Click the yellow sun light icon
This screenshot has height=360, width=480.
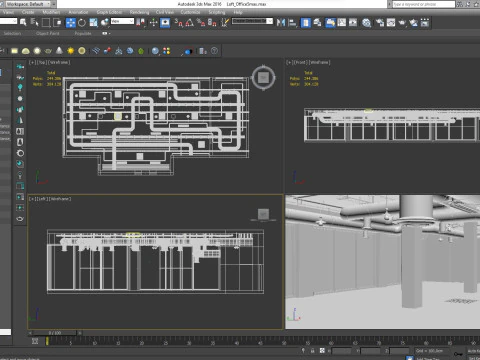pyautogui.click(x=71, y=51)
